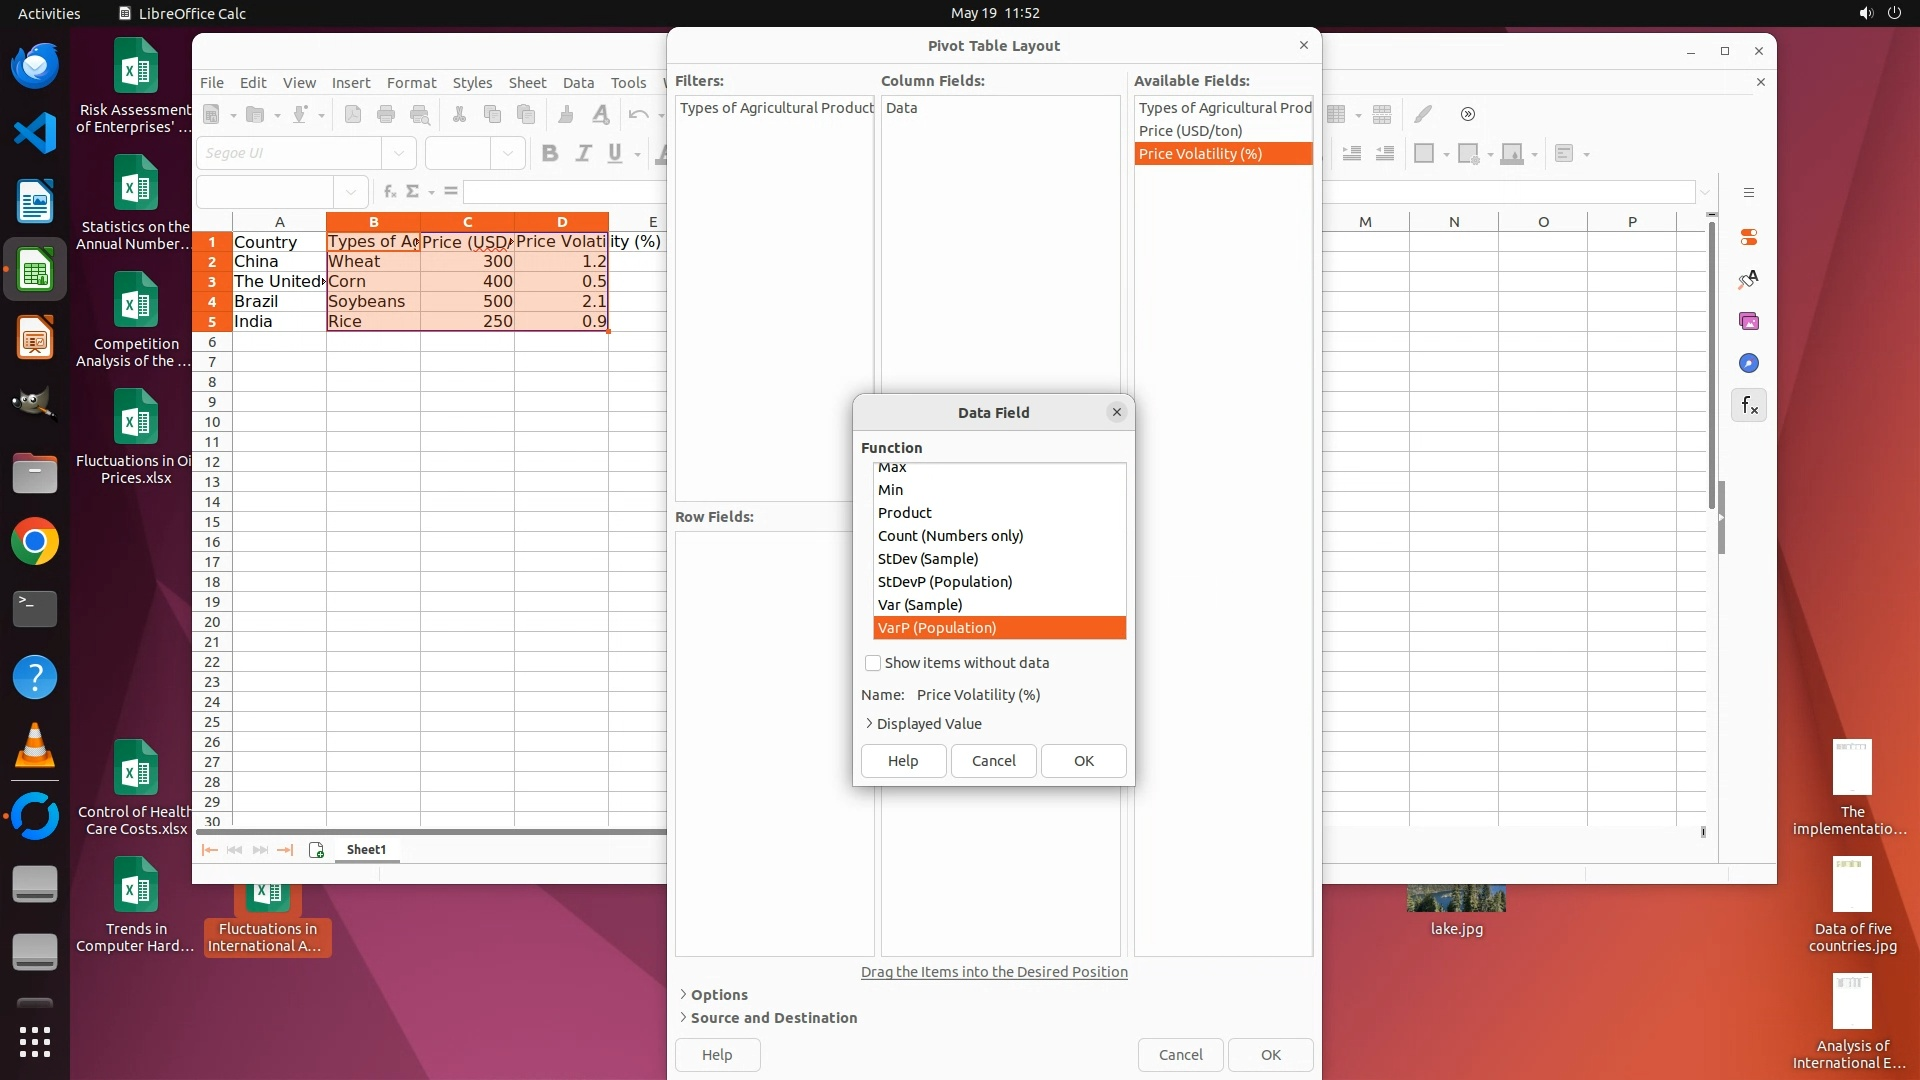The height and width of the screenshot is (1080, 1920).
Task: Open the sidebar Properties panel
Action: 1748,238
